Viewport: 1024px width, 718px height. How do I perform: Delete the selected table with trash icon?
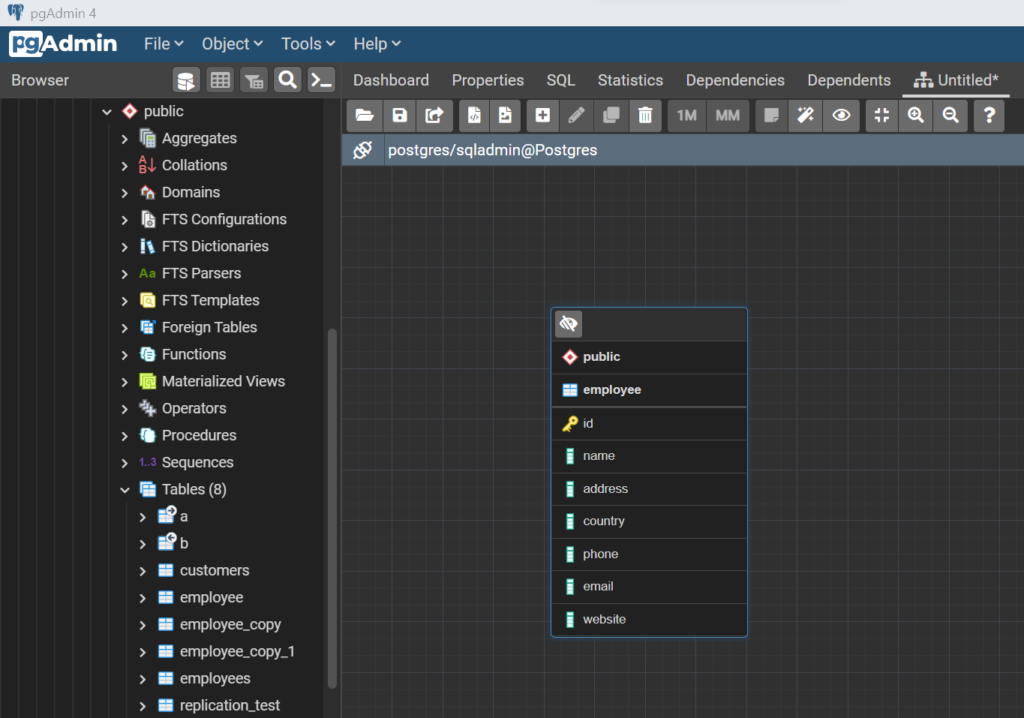point(645,115)
